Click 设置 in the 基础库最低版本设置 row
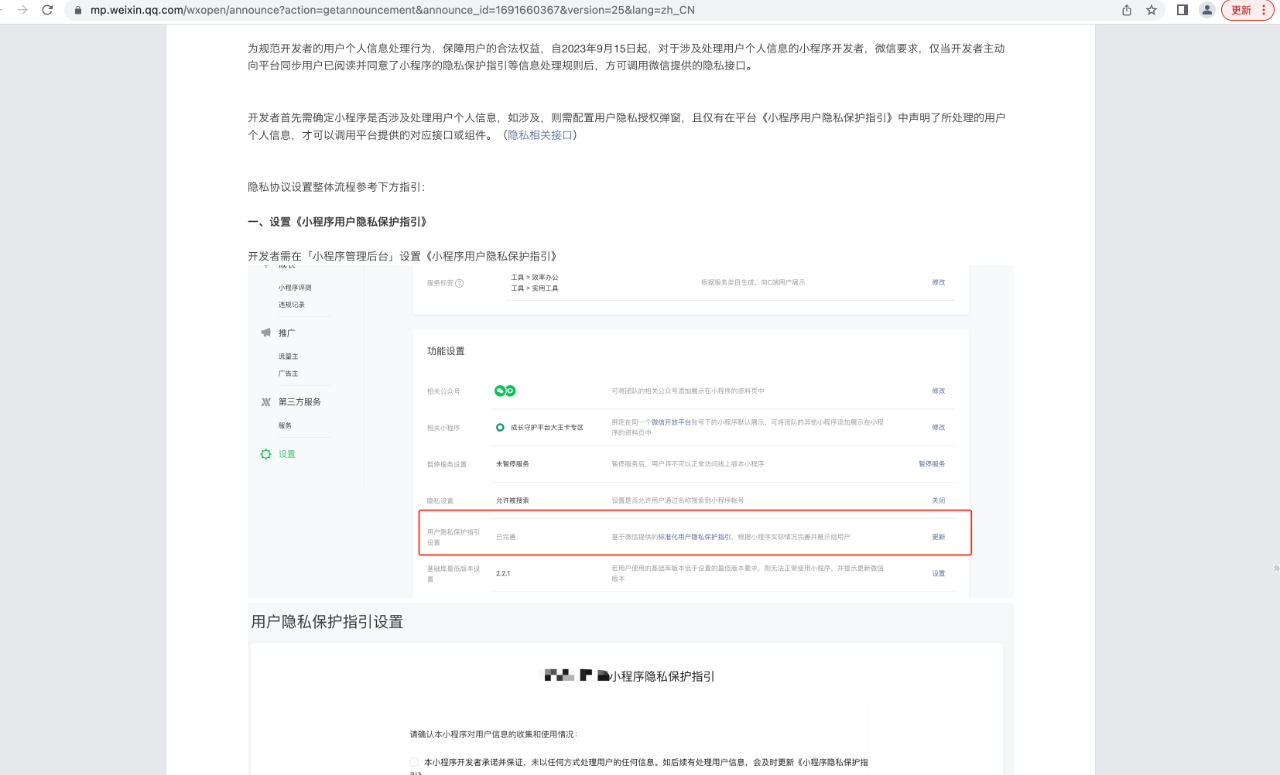This screenshot has width=1280, height=775. (938, 573)
